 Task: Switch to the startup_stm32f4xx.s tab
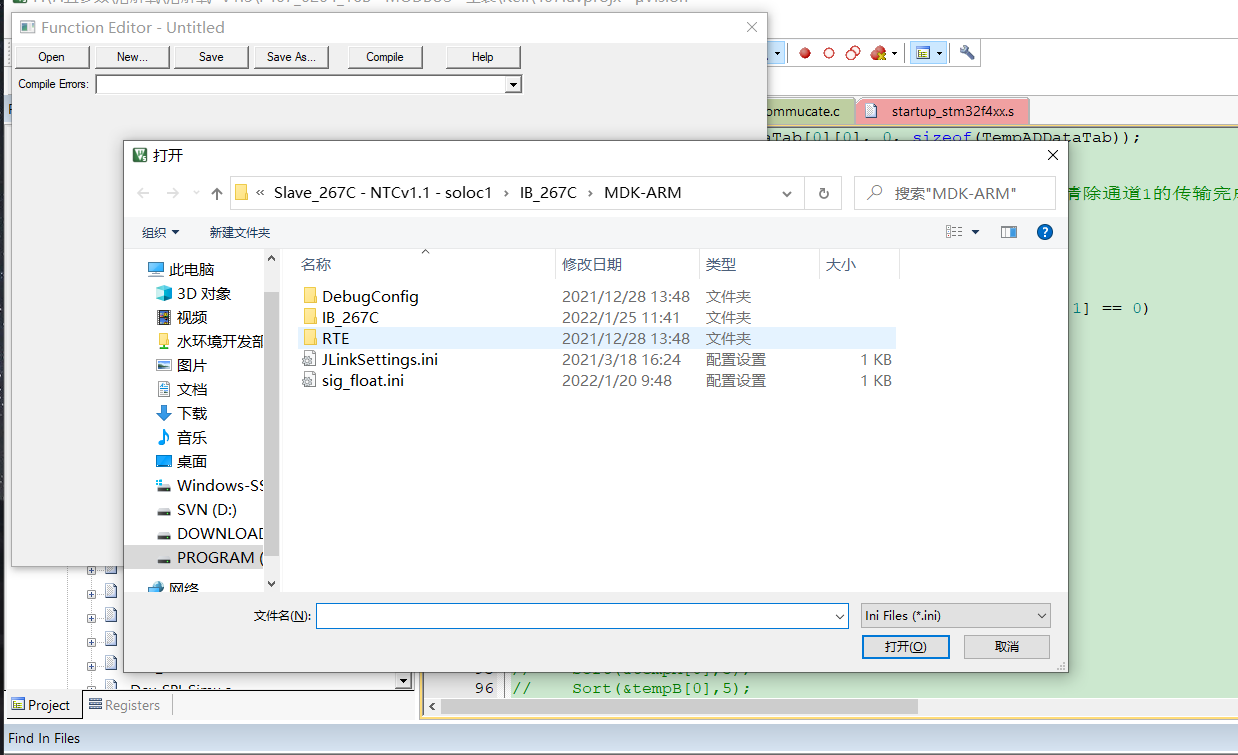point(941,110)
